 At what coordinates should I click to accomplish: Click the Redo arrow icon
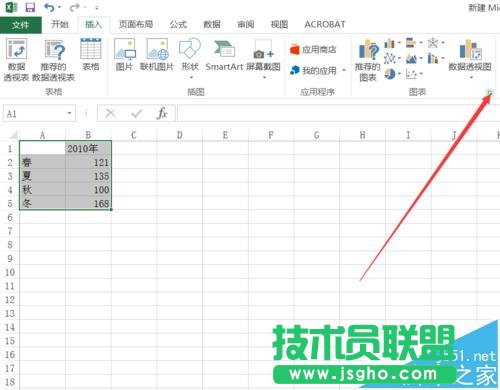tap(75, 7)
